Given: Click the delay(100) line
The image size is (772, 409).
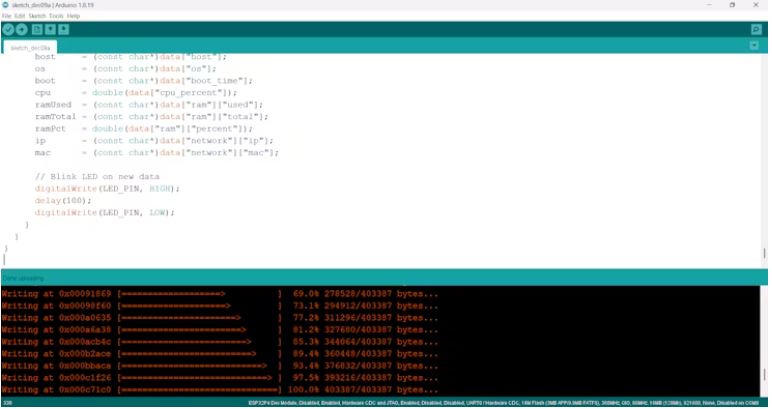Looking at the screenshot, I should click(63, 201).
